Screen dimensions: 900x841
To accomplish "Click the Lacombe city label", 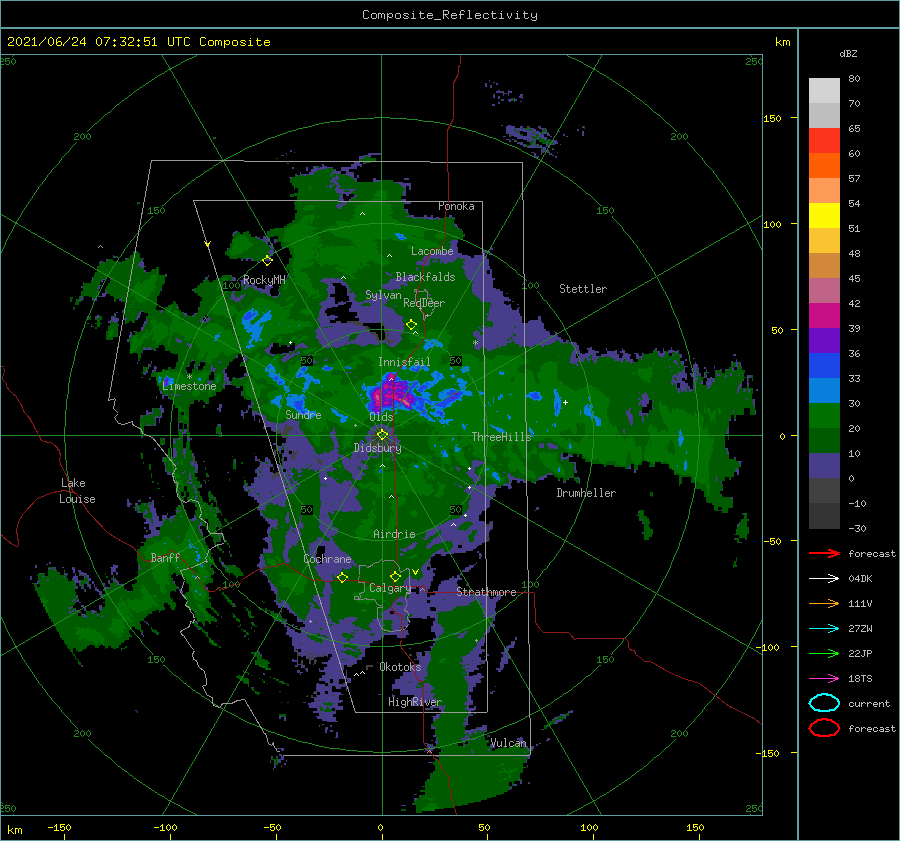I will 432,251.
